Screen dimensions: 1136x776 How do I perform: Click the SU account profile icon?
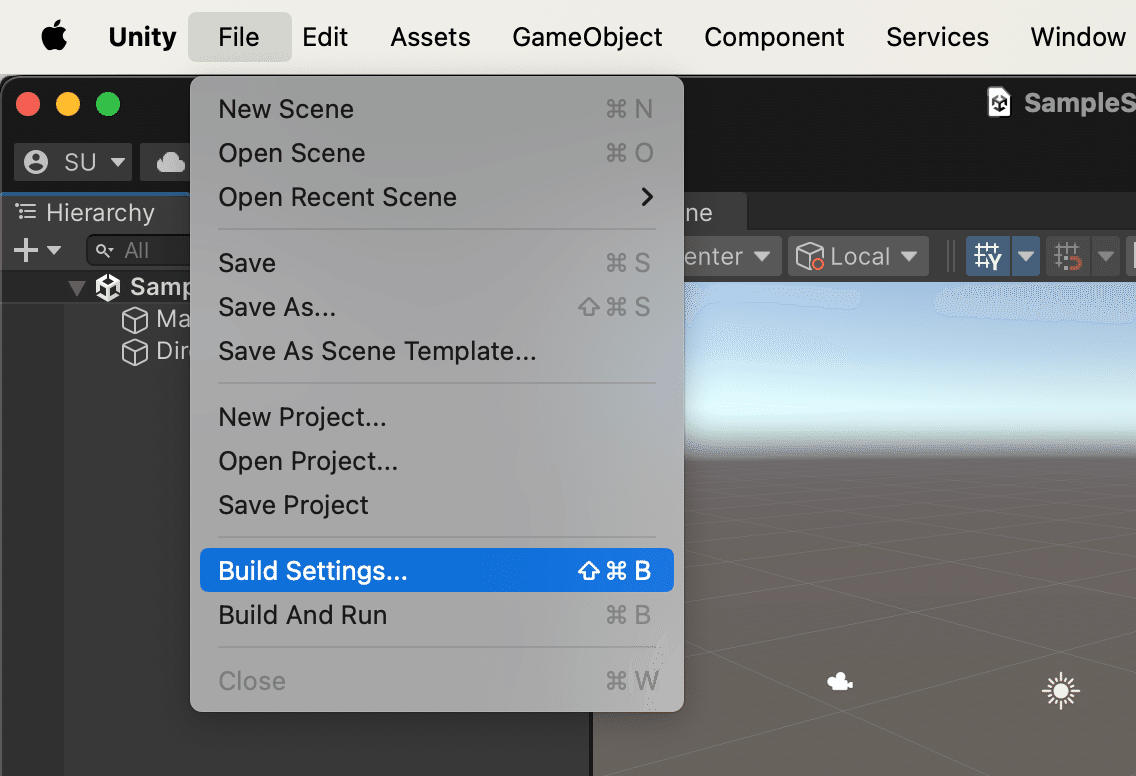(36, 162)
